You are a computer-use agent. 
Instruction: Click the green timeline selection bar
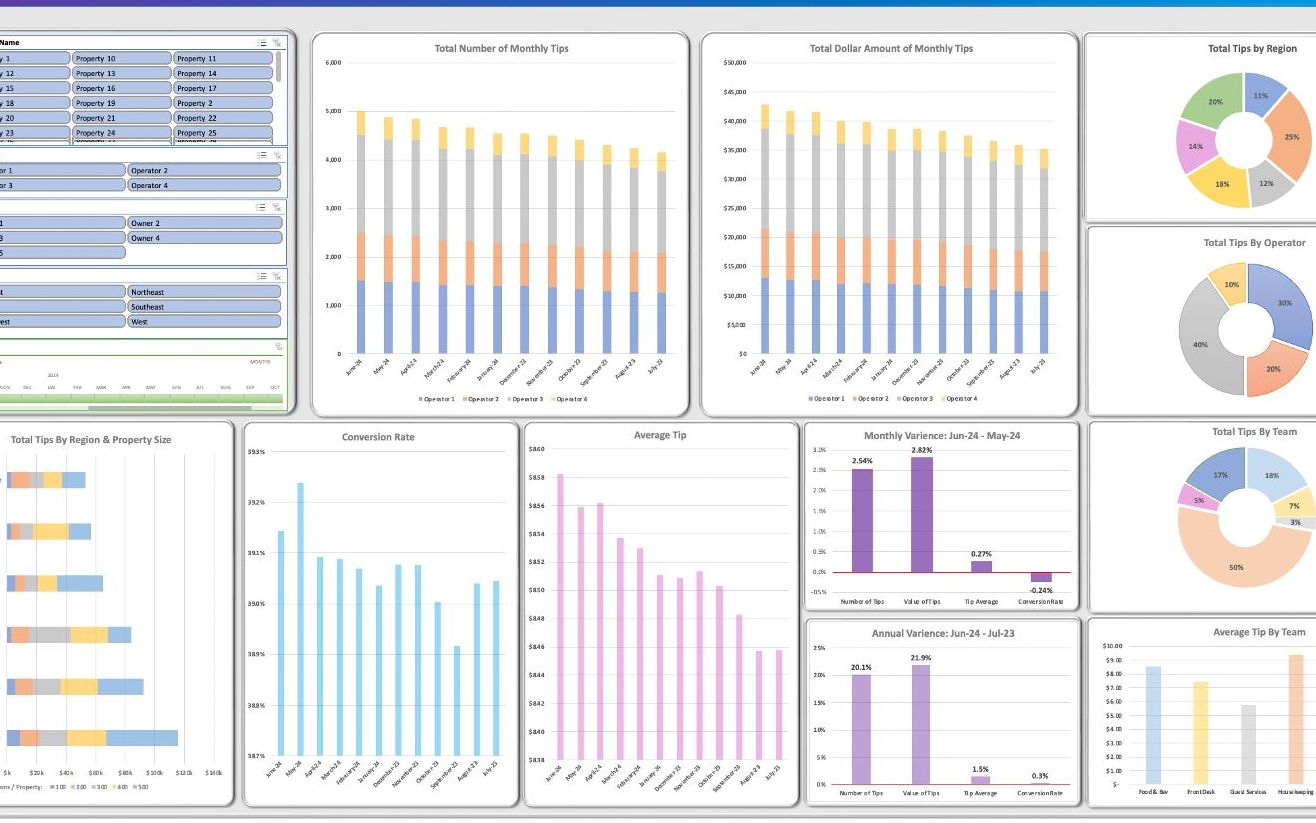(x=143, y=398)
